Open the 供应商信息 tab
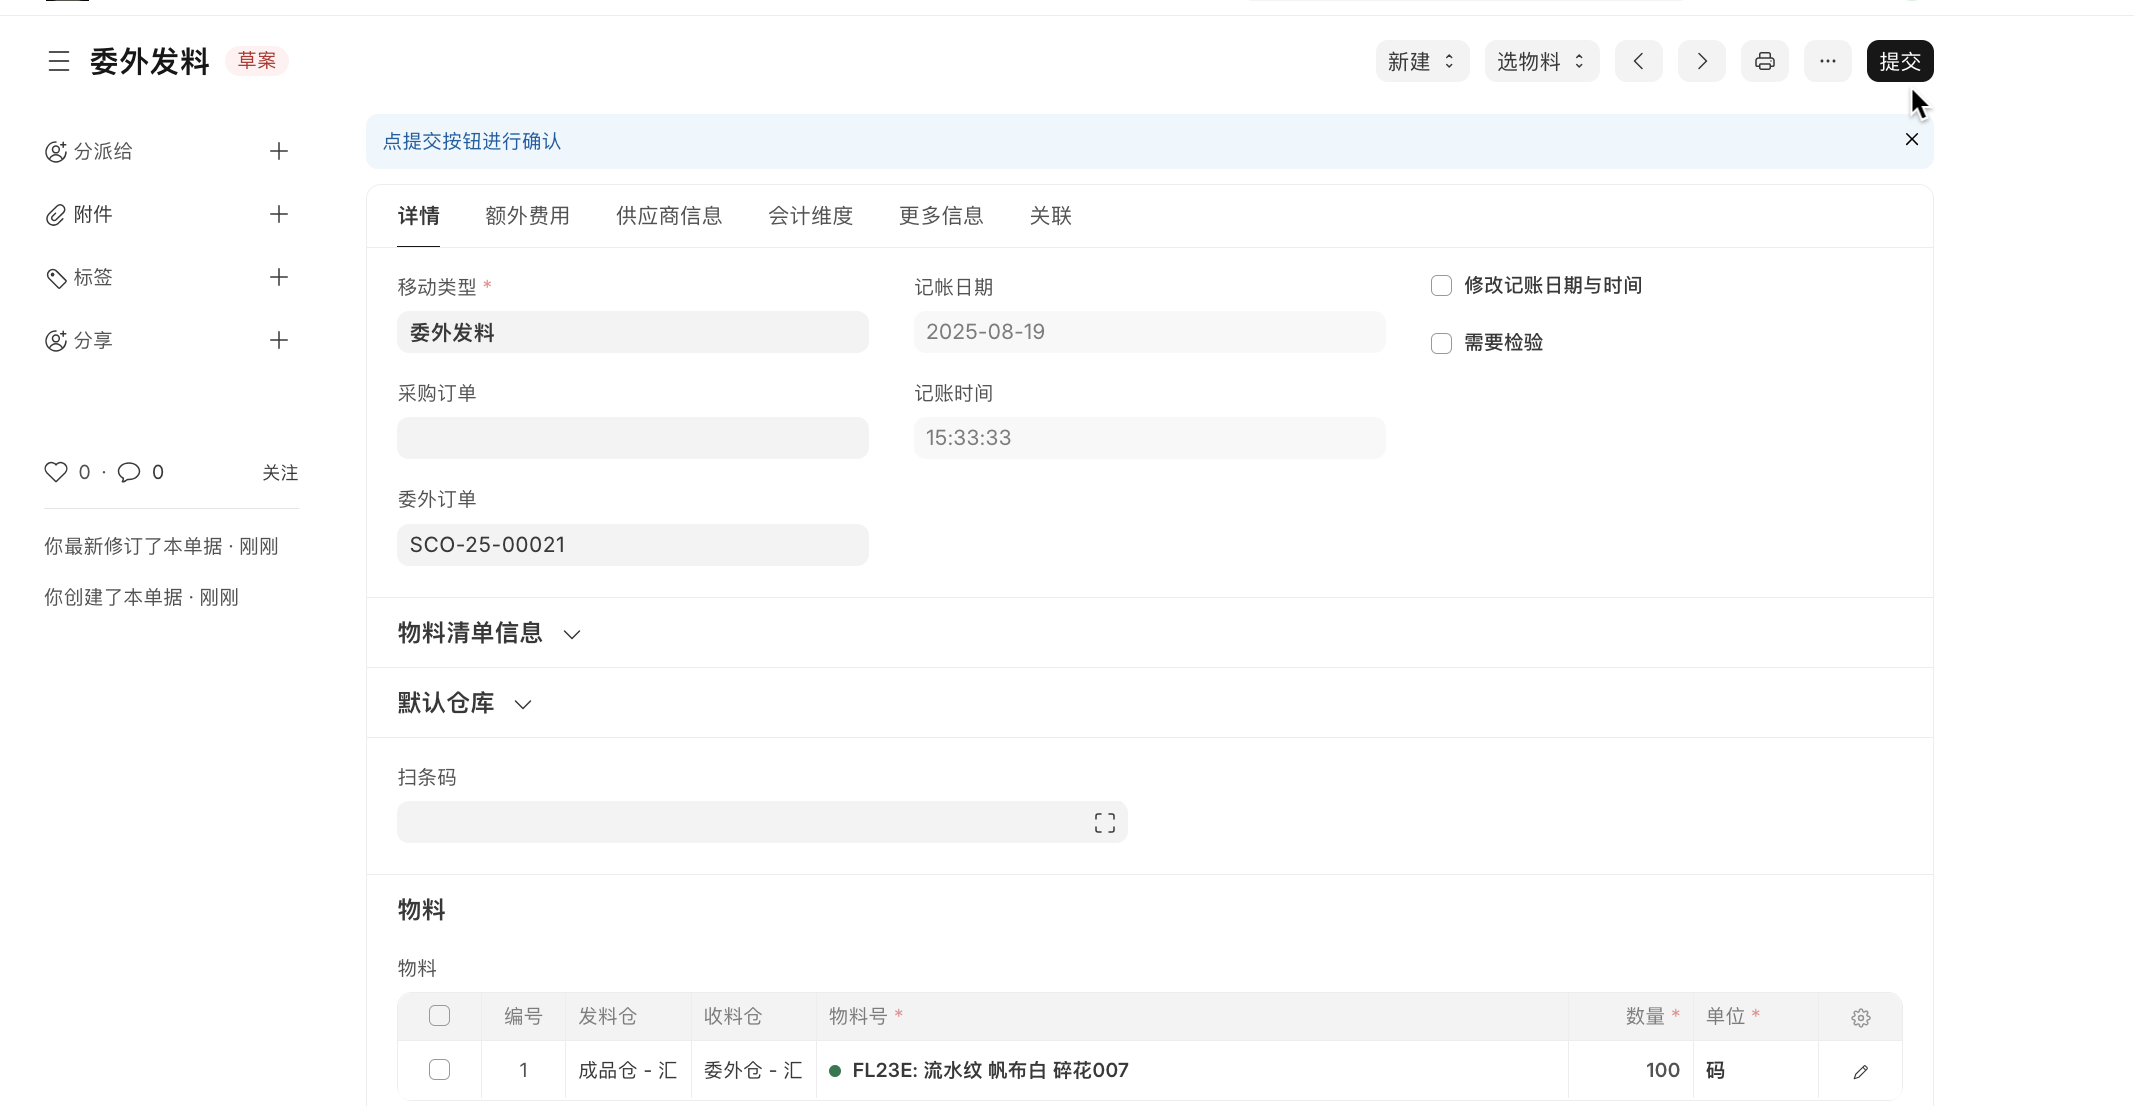 click(x=668, y=216)
